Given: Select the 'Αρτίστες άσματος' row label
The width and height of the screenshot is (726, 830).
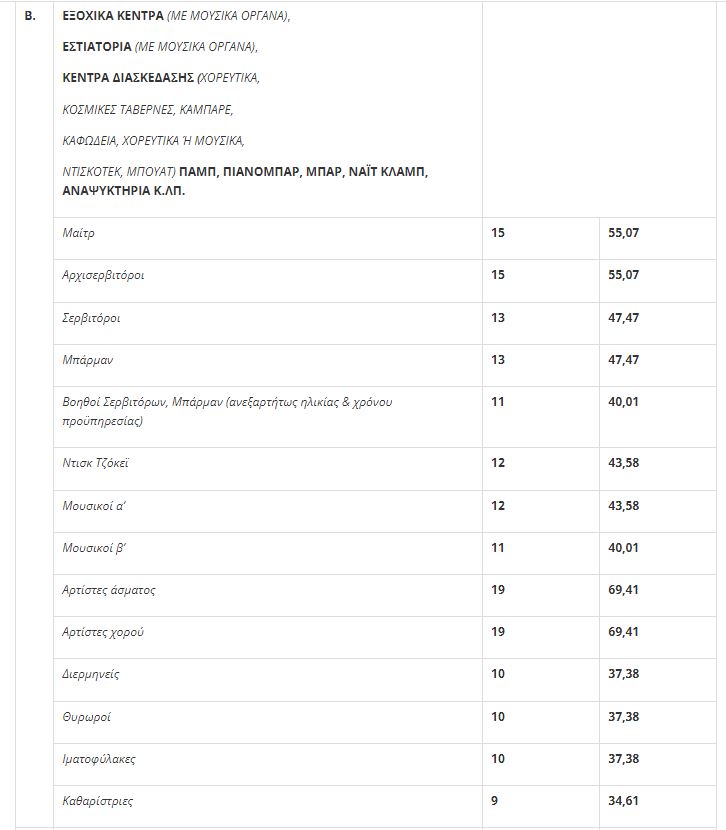Looking at the screenshot, I should click(109, 590).
